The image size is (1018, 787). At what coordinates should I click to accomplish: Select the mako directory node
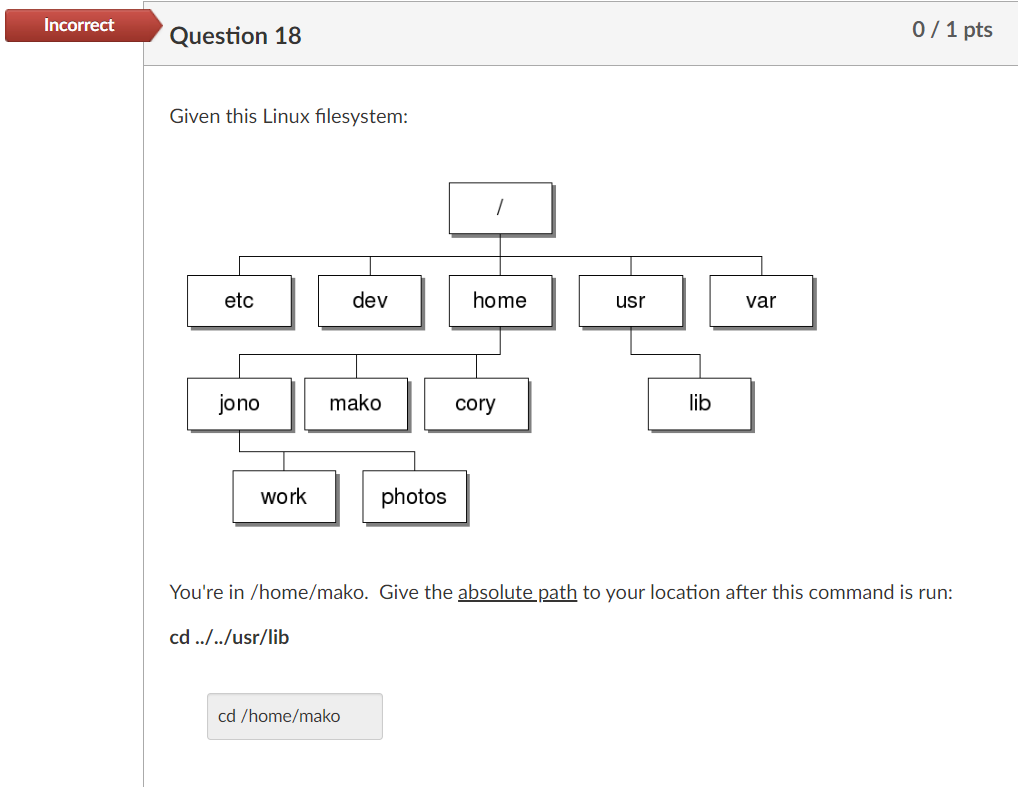(x=356, y=403)
